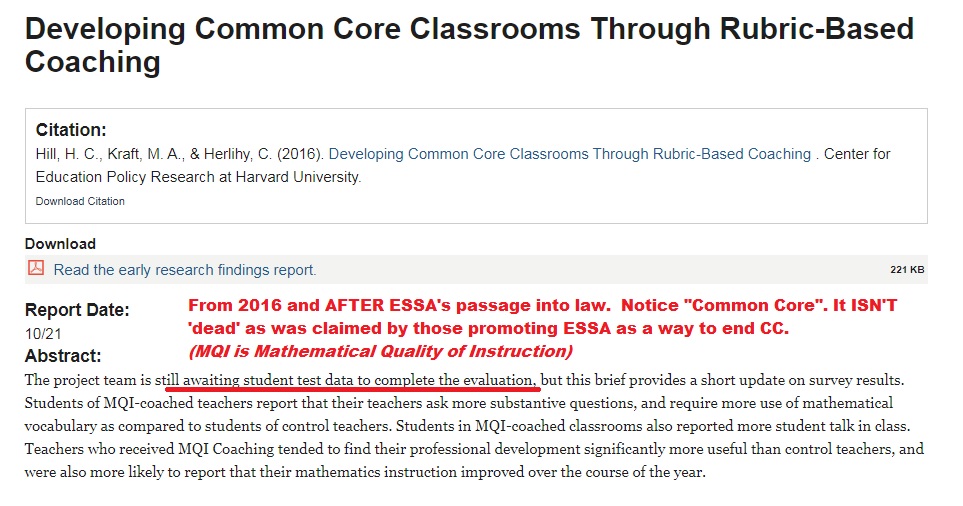Click the Download Citation link

[80, 201]
